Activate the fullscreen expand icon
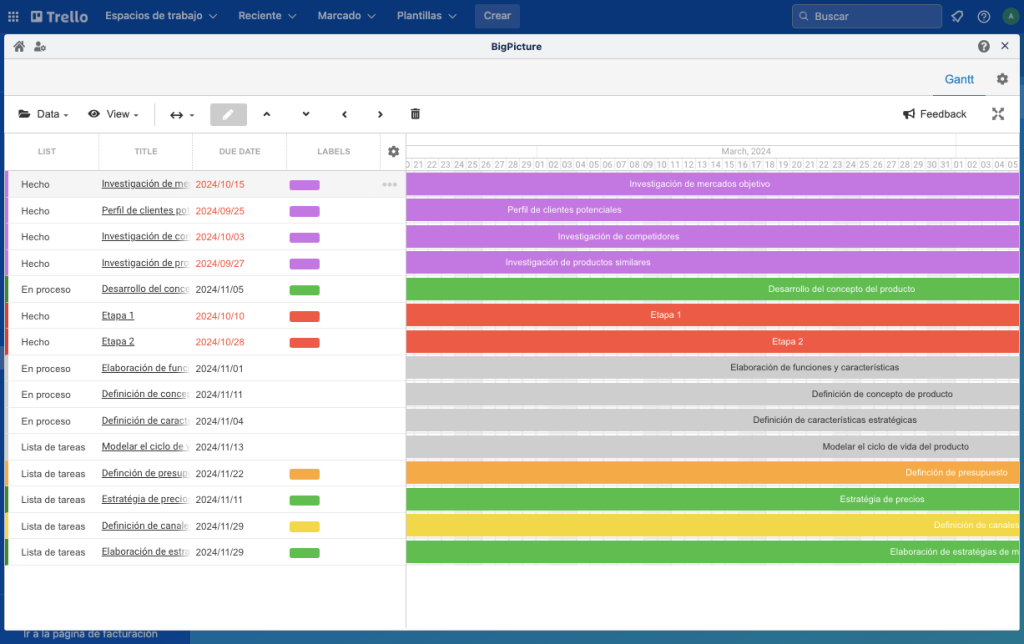The image size is (1024, 644). (998, 114)
